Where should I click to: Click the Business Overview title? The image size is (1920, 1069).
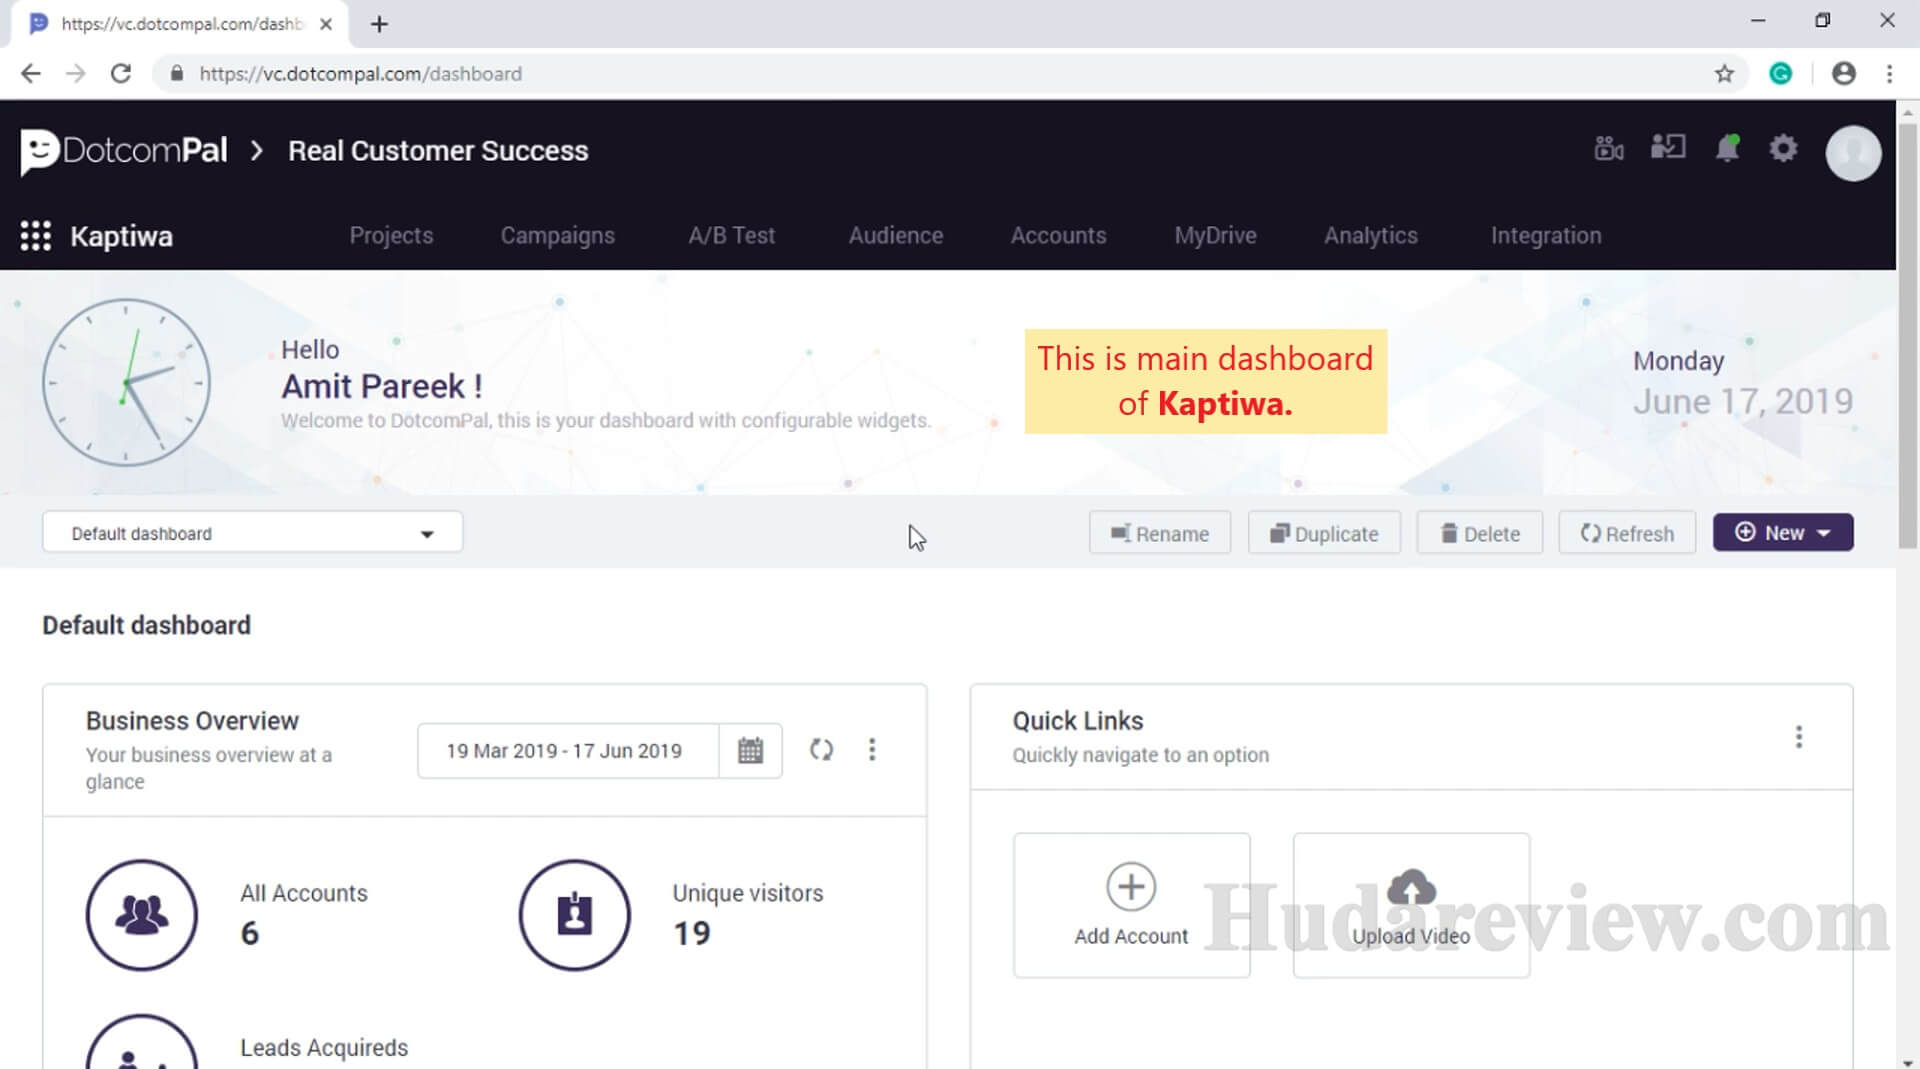pos(192,721)
